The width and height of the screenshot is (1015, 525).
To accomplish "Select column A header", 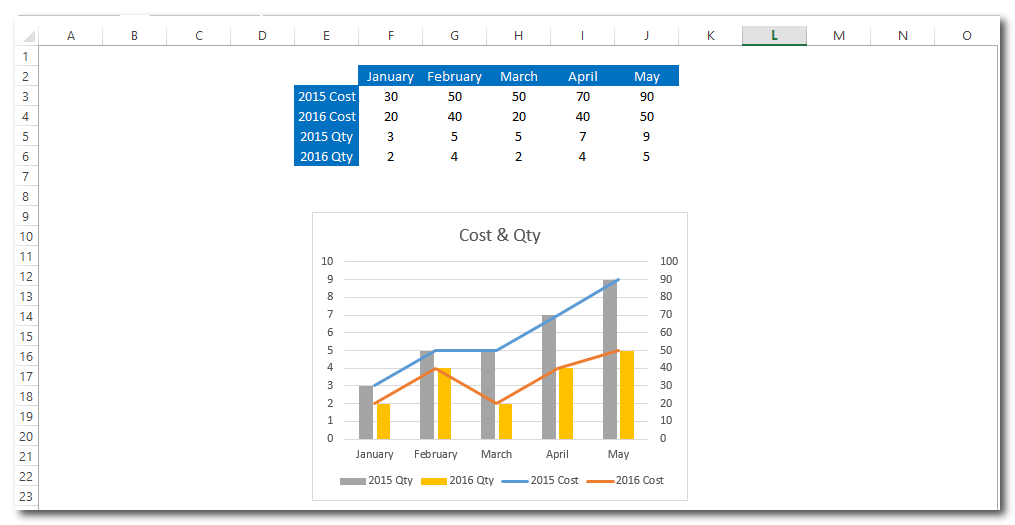I will (x=71, y=36).
